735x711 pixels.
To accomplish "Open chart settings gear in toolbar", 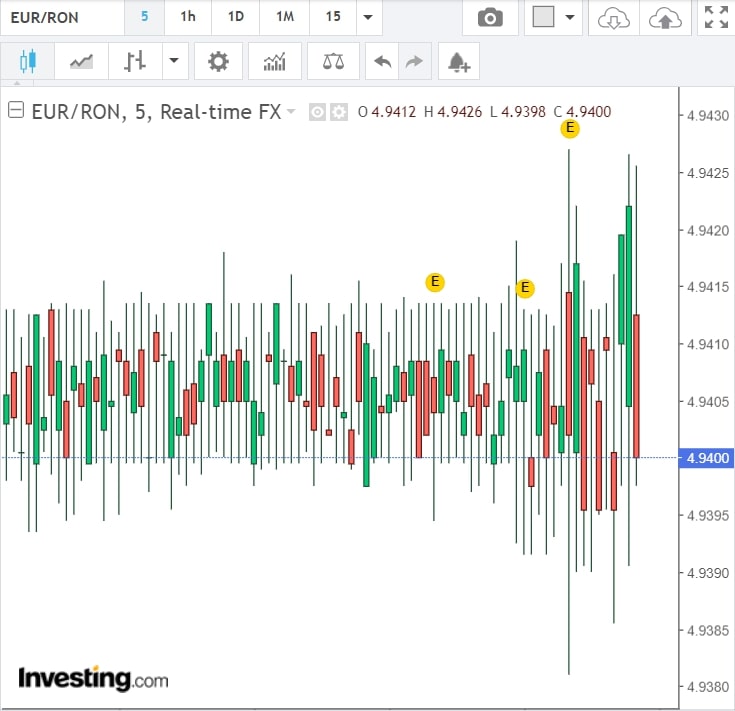I will [x=218, y=62].
